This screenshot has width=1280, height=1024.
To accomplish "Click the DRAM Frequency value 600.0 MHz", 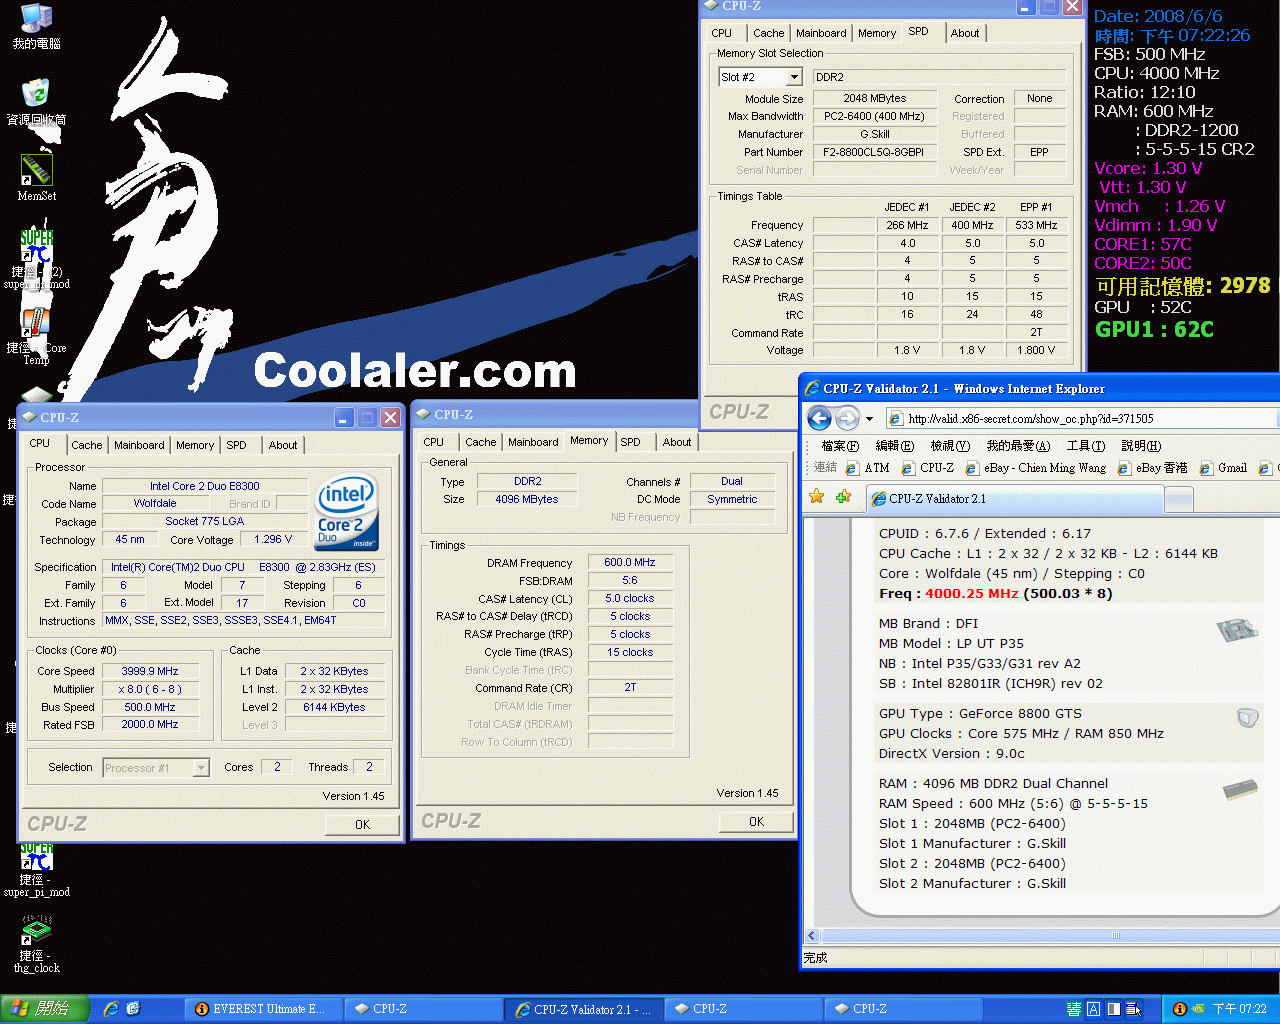I will tap(630, 562).
